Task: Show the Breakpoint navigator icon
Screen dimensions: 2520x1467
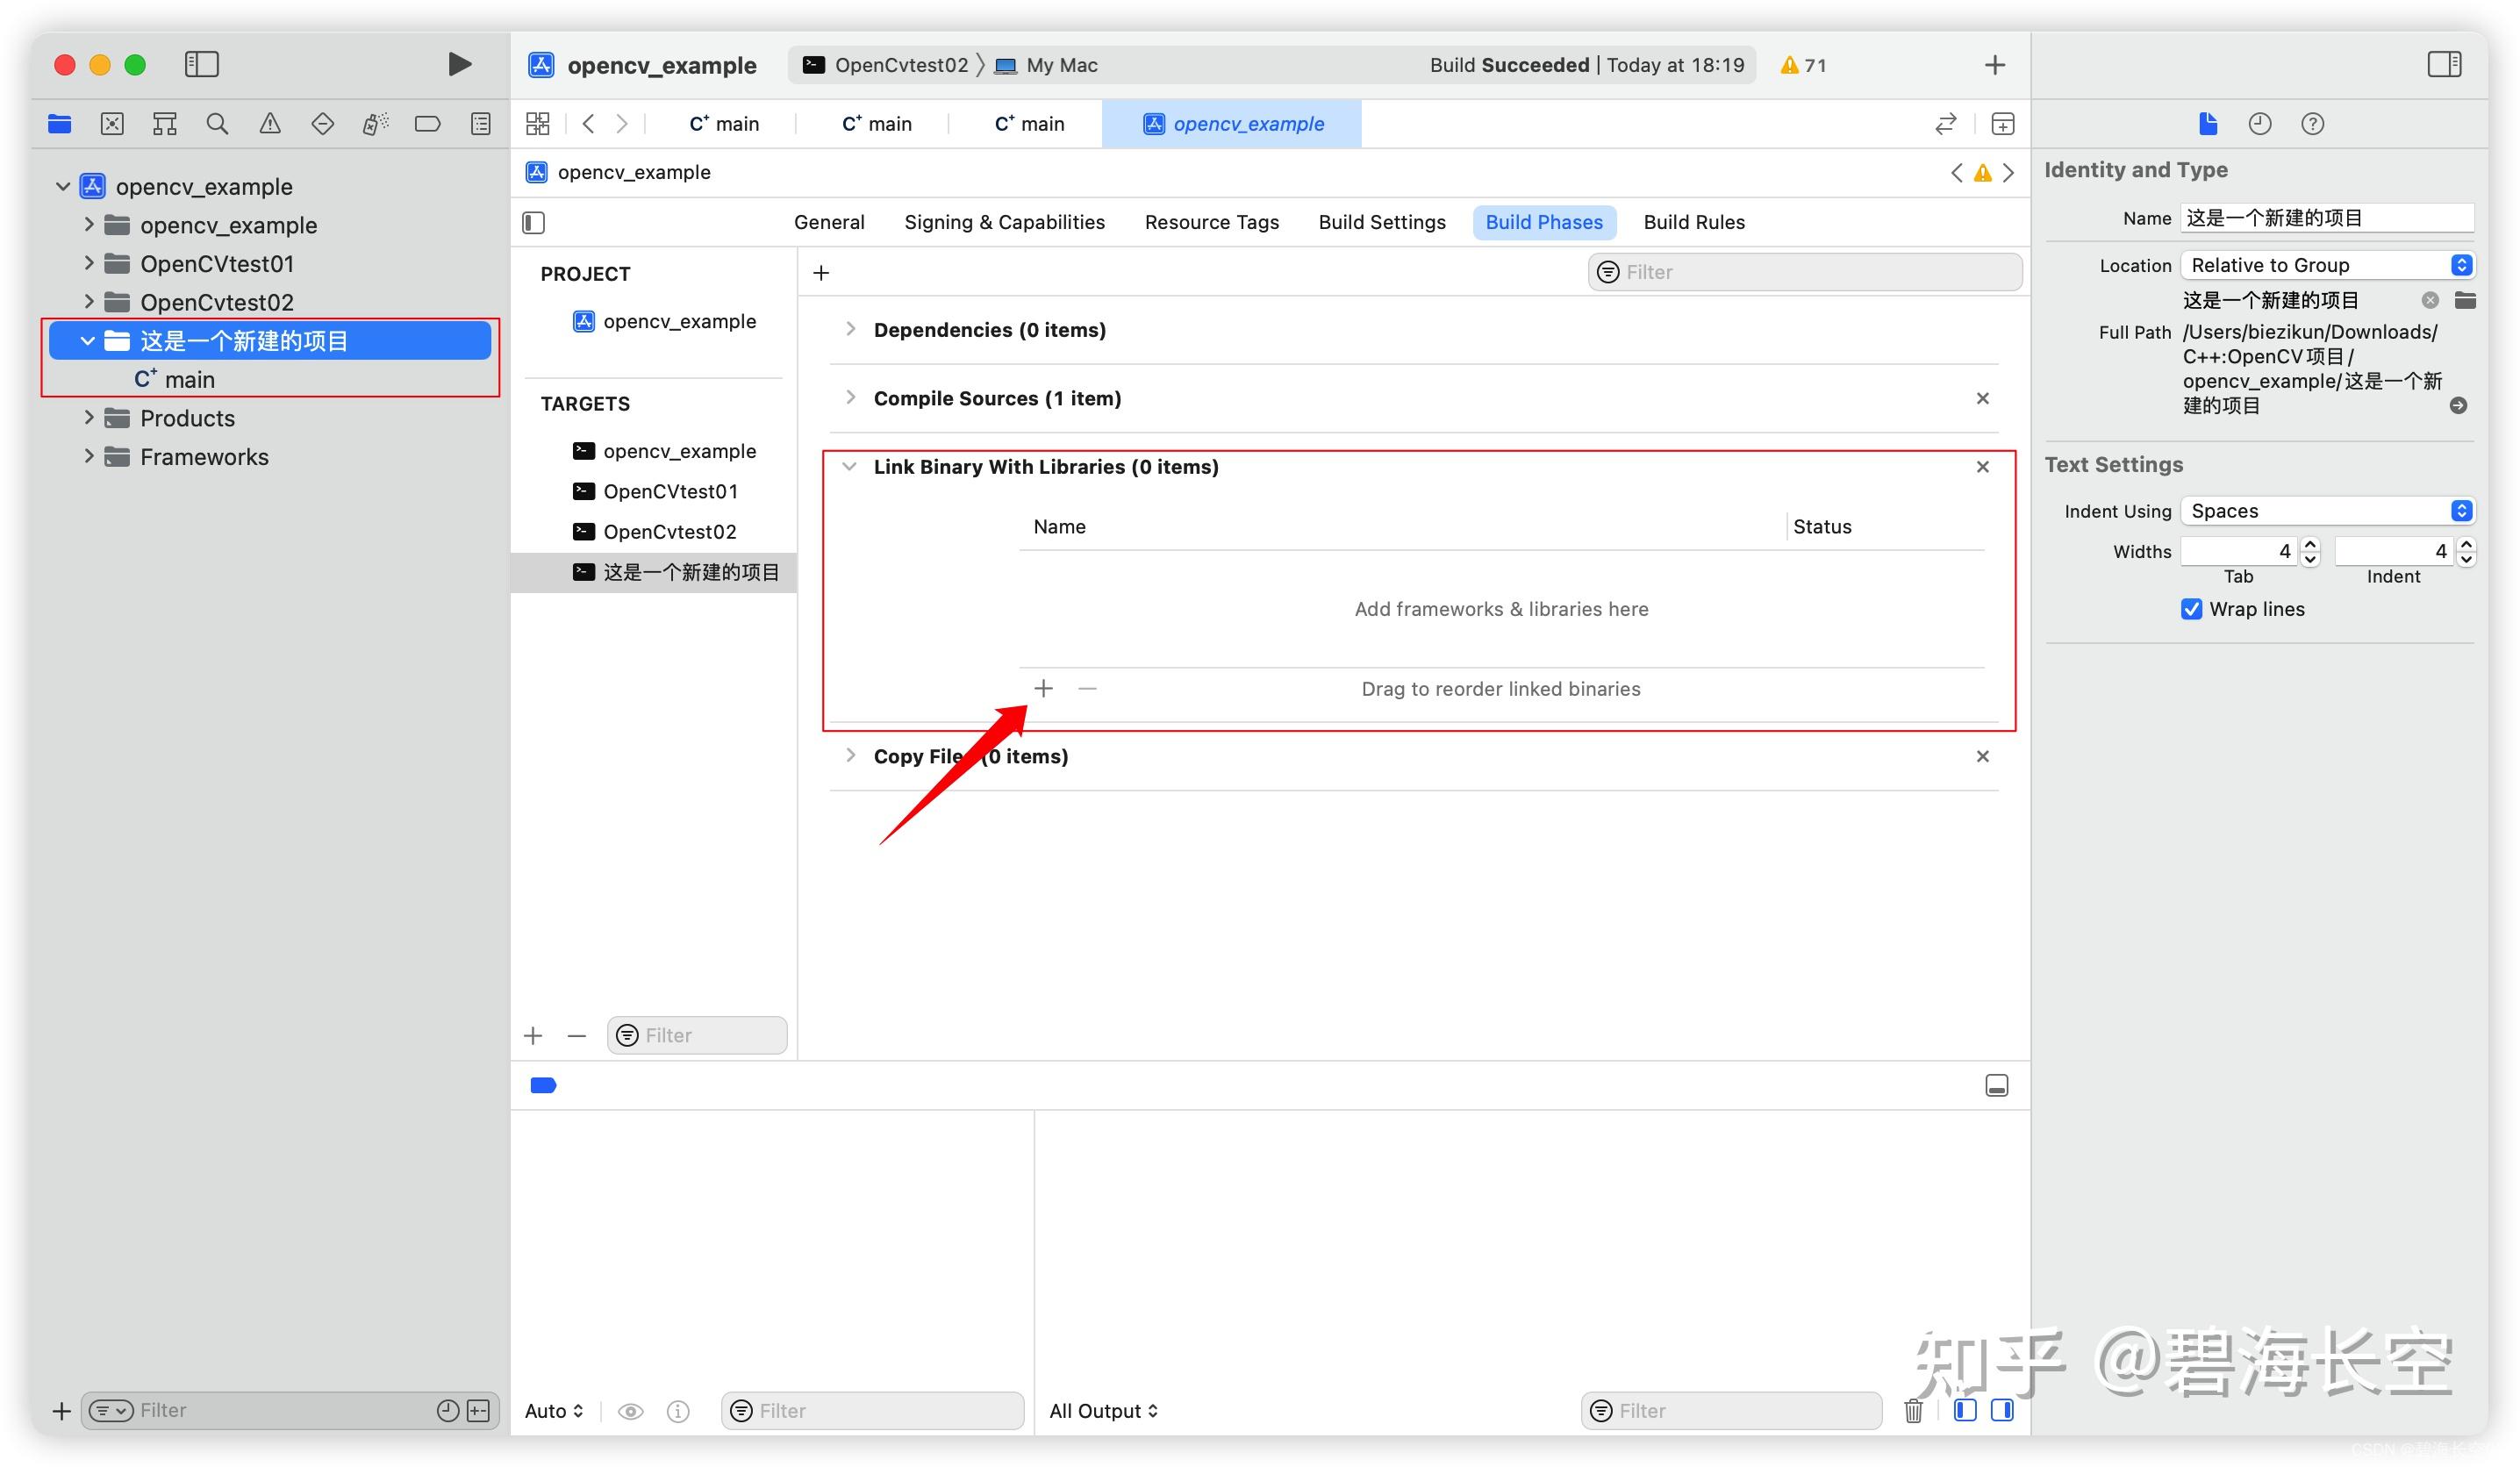Action: tap(427, 124)
